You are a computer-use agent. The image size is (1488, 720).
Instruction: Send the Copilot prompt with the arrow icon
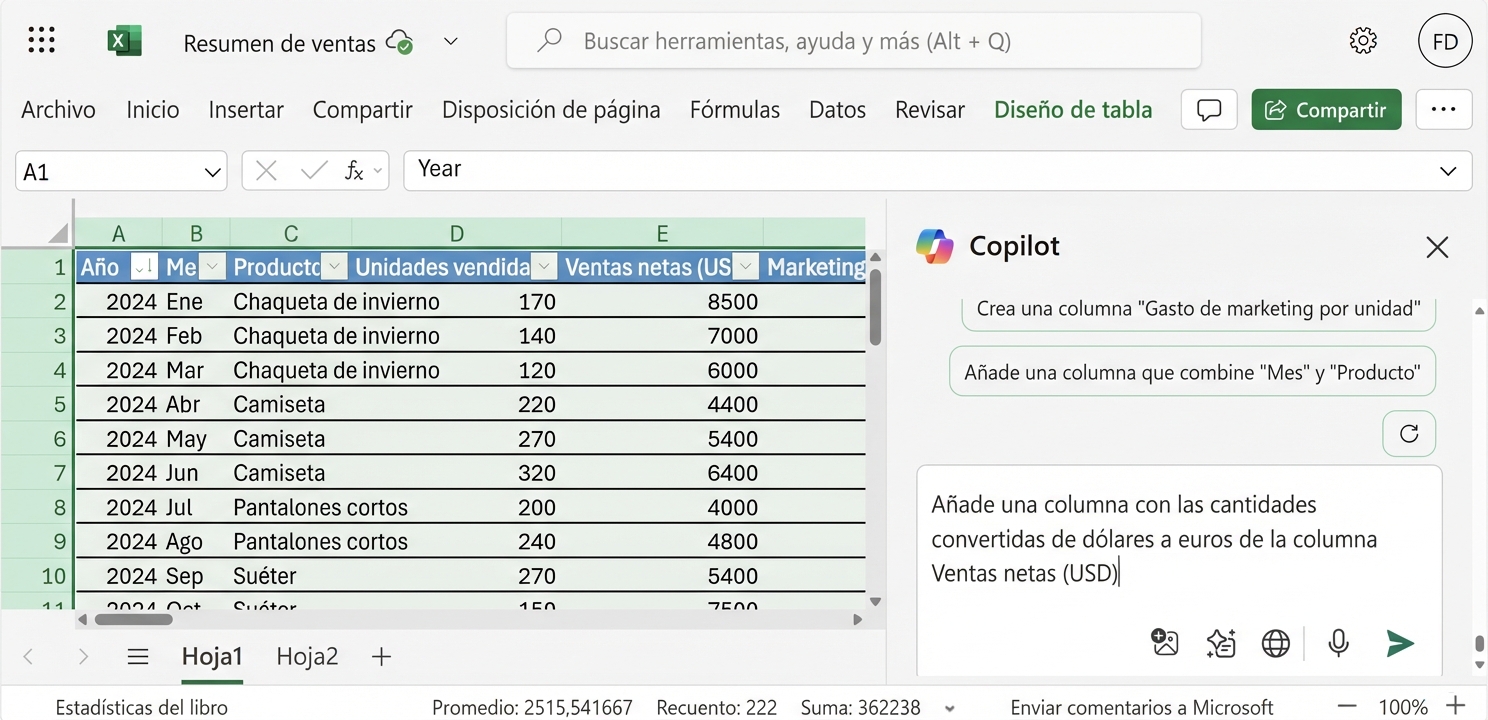click(x=1400, y=643)
